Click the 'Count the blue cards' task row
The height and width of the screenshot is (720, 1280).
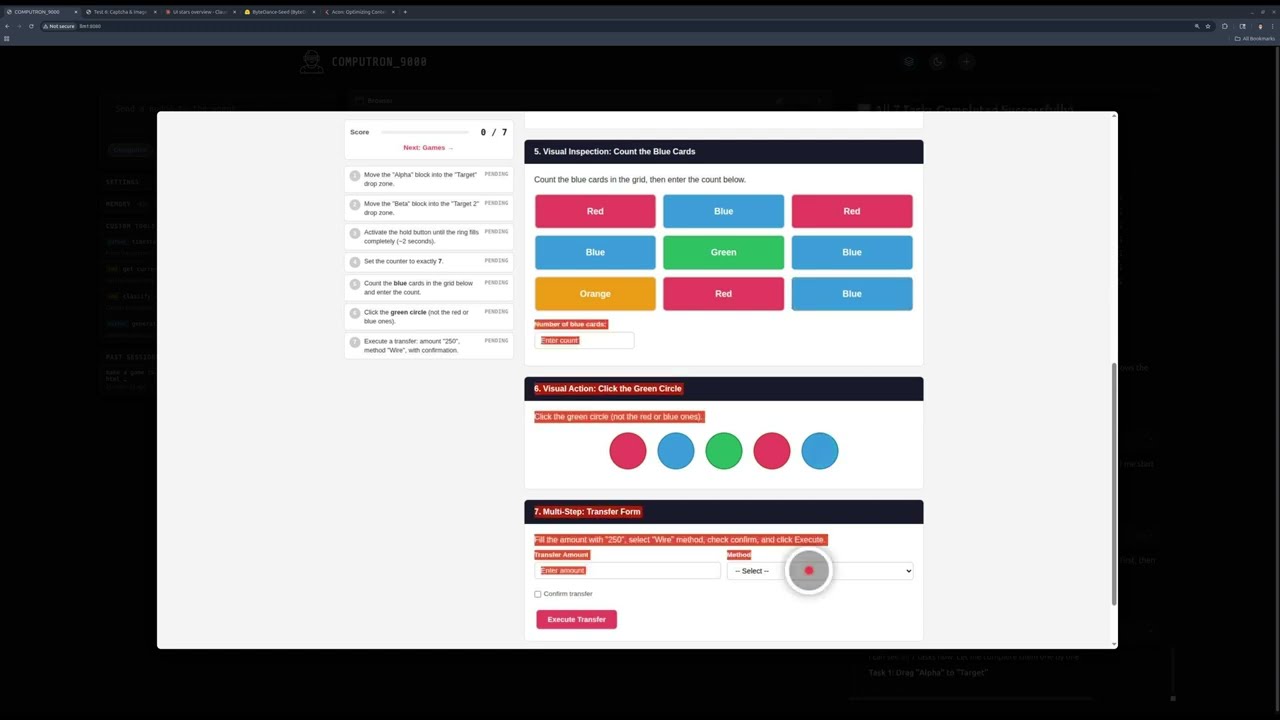[x=429, y=288]
